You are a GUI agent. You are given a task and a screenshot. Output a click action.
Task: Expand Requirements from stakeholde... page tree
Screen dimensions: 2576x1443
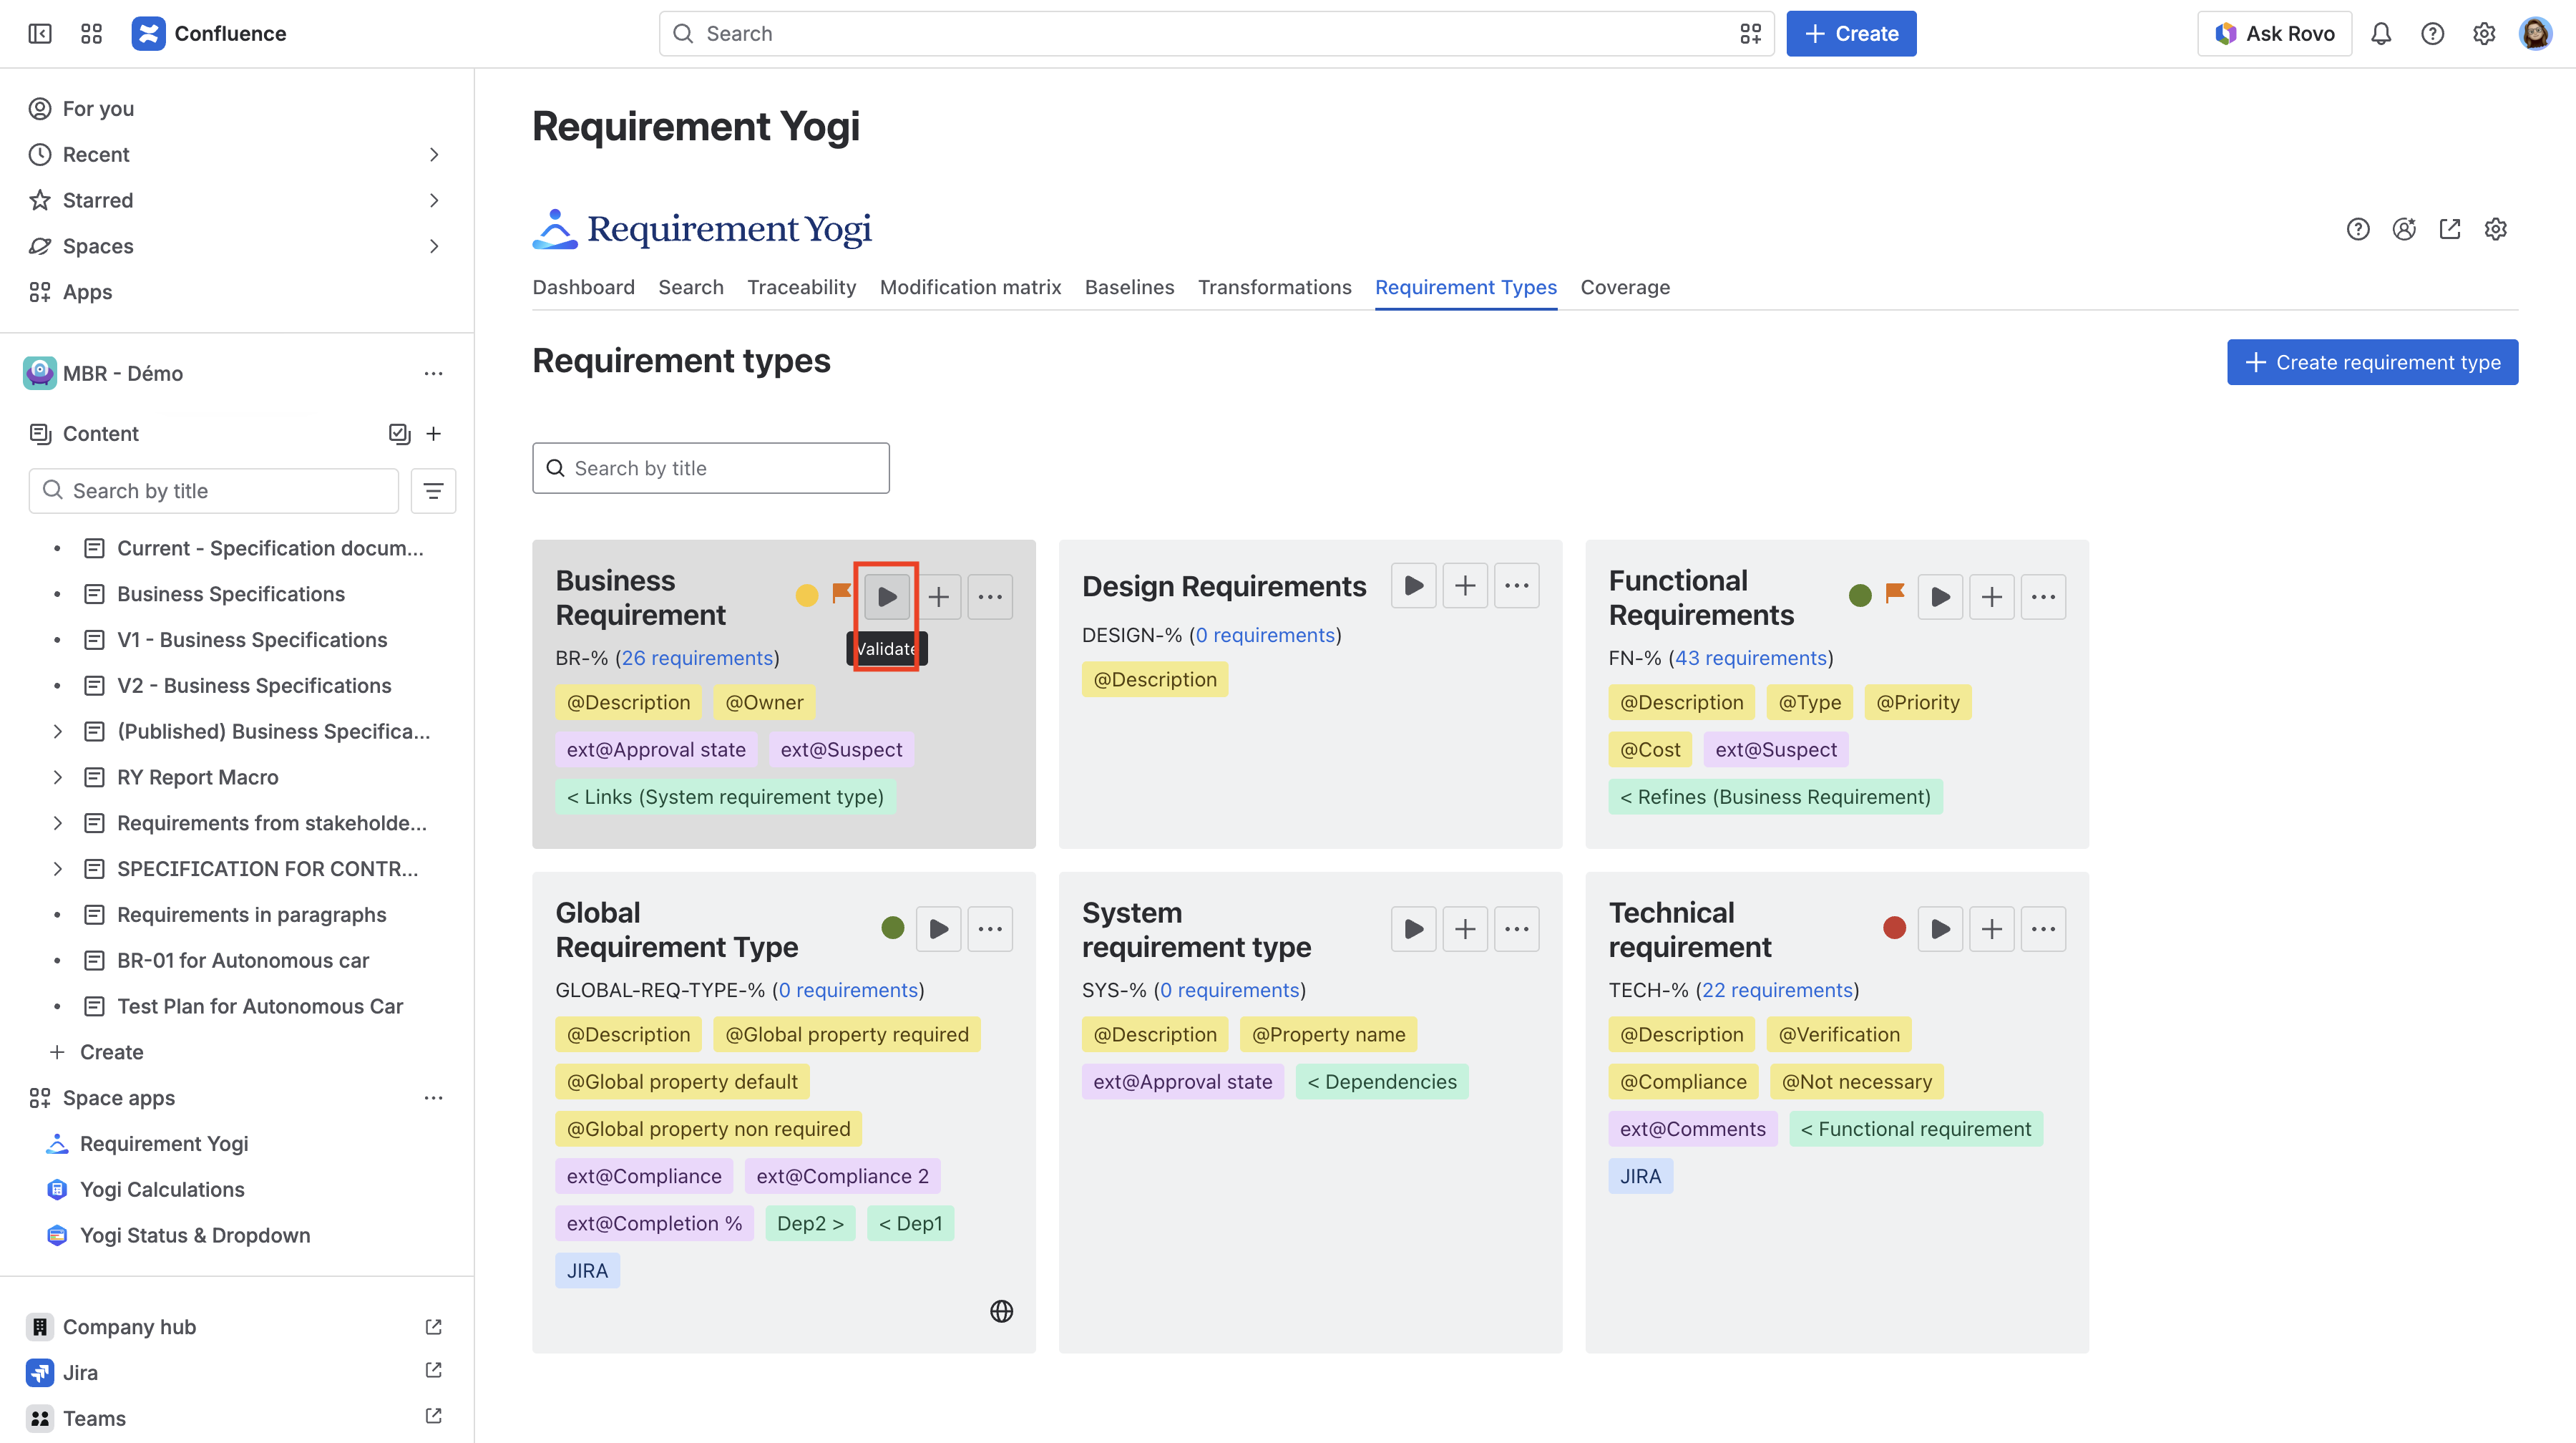(x=57, y=824)
